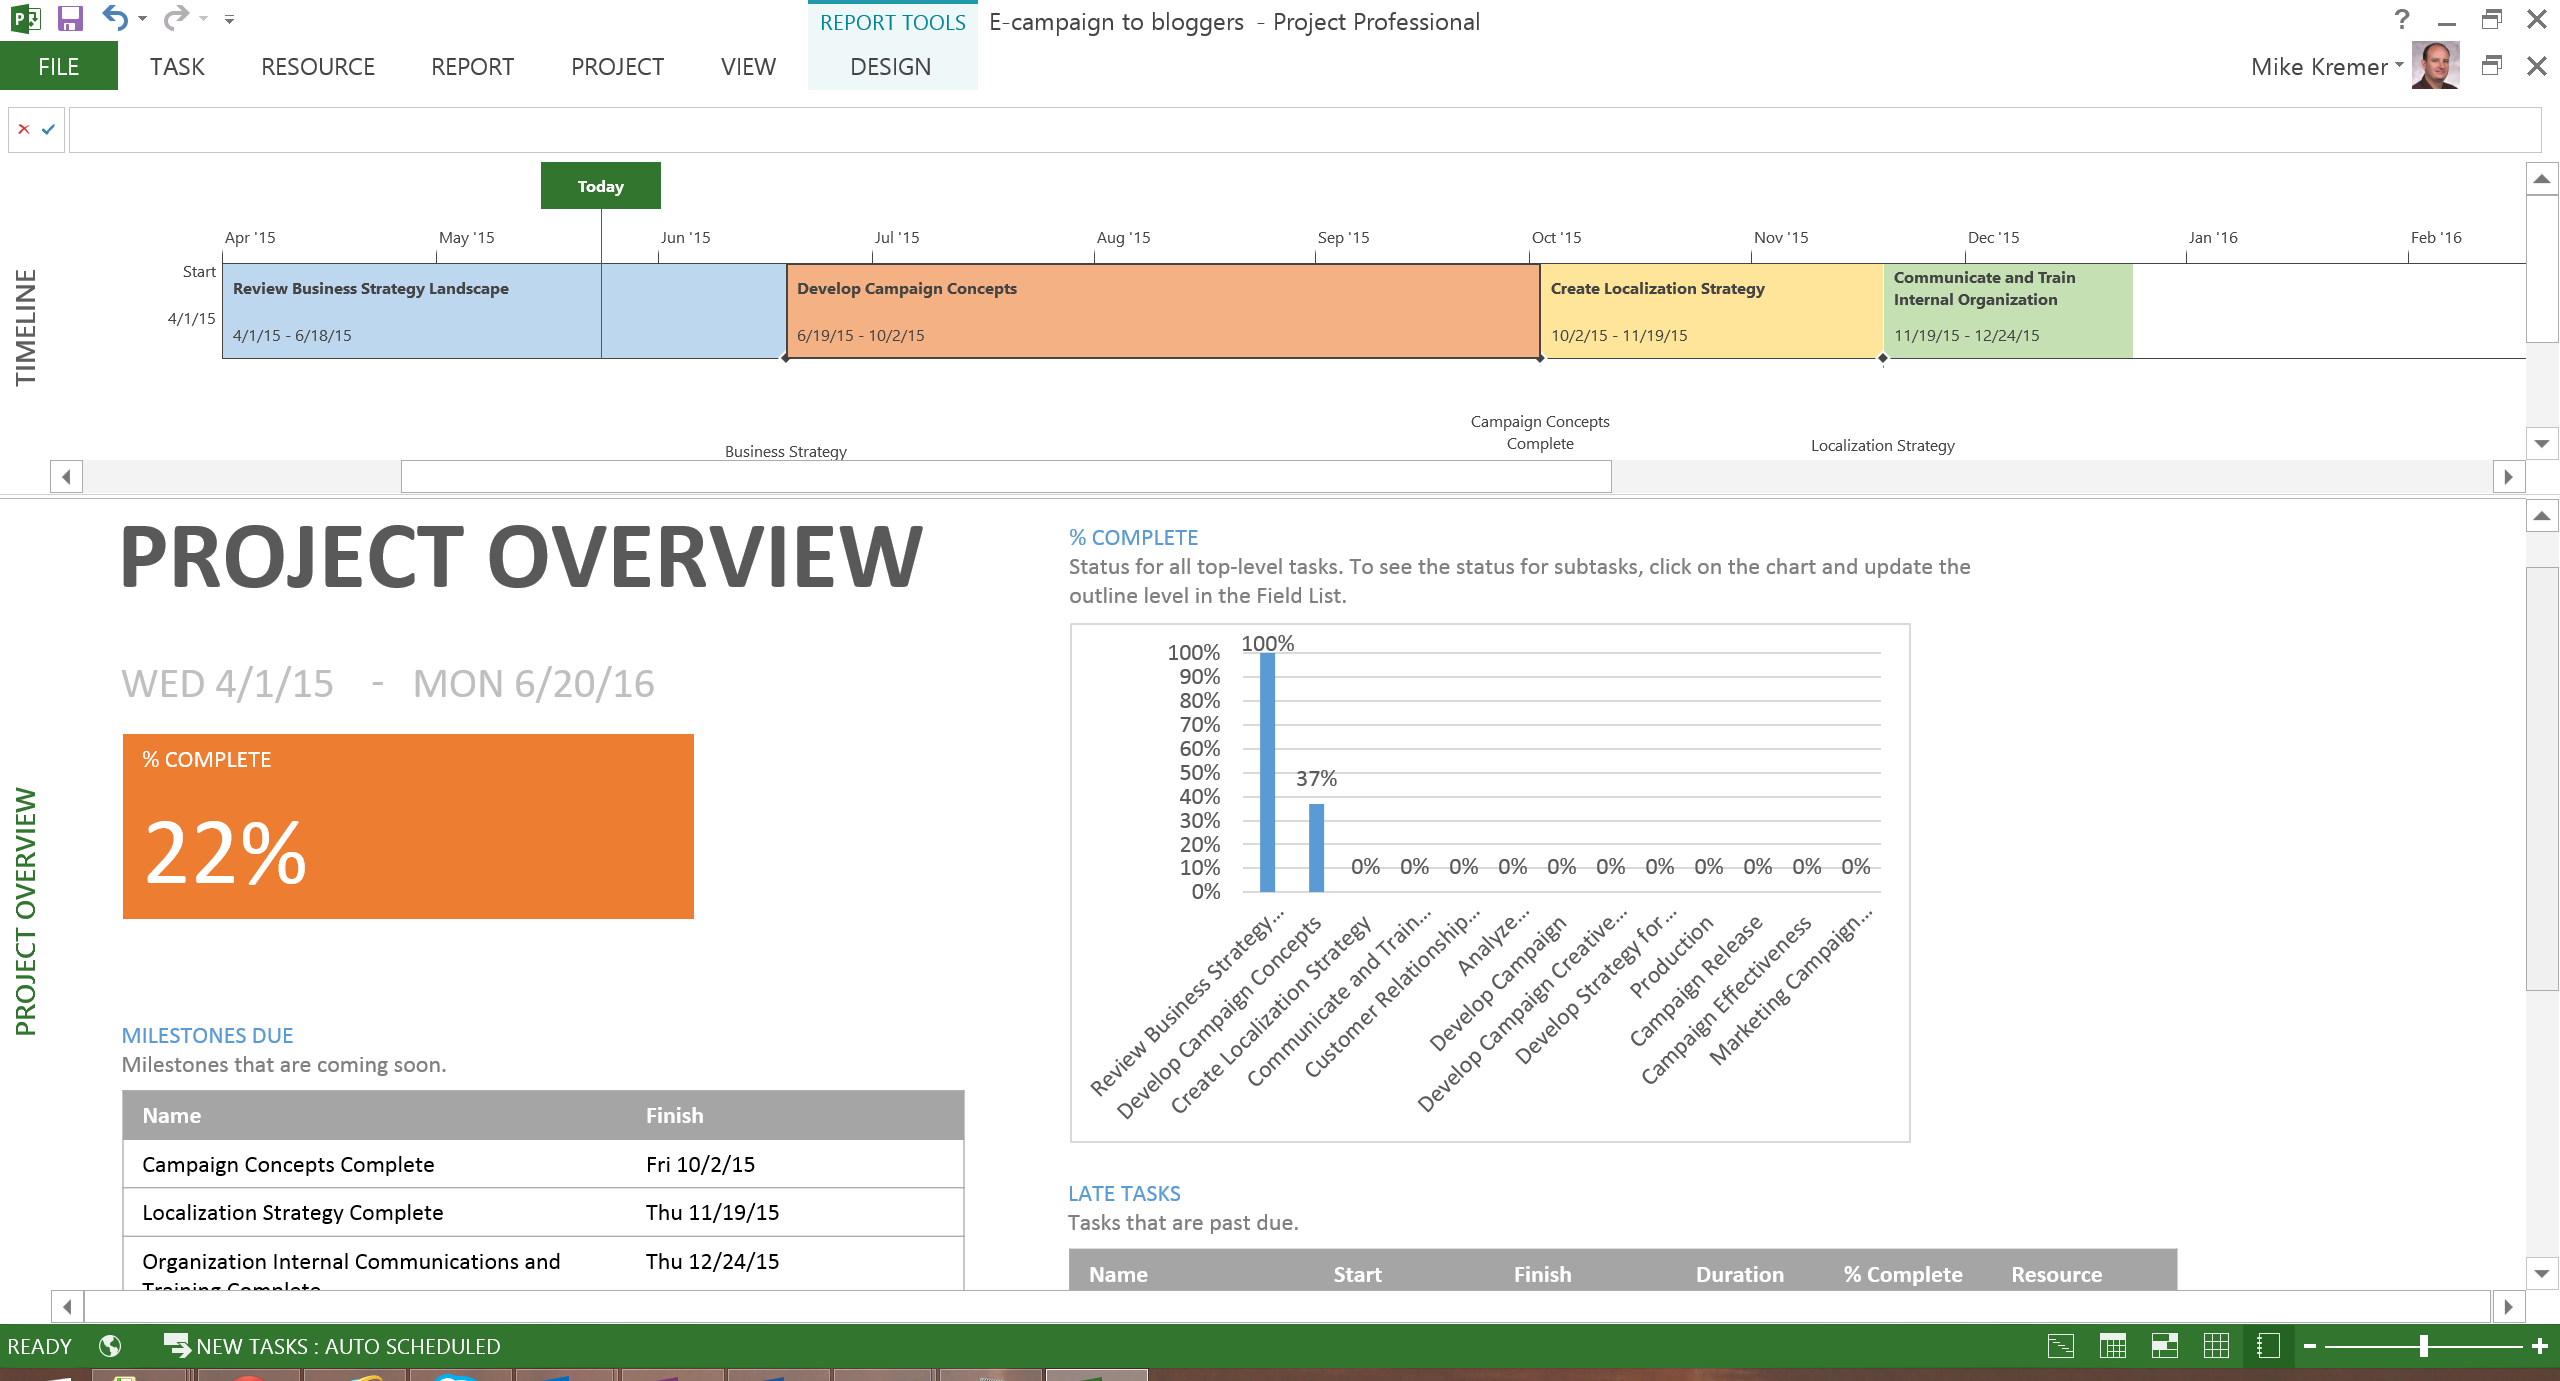The image size is (2560, 1381).
Task: Open Help with the question mark button
Action: [2400, 18]
